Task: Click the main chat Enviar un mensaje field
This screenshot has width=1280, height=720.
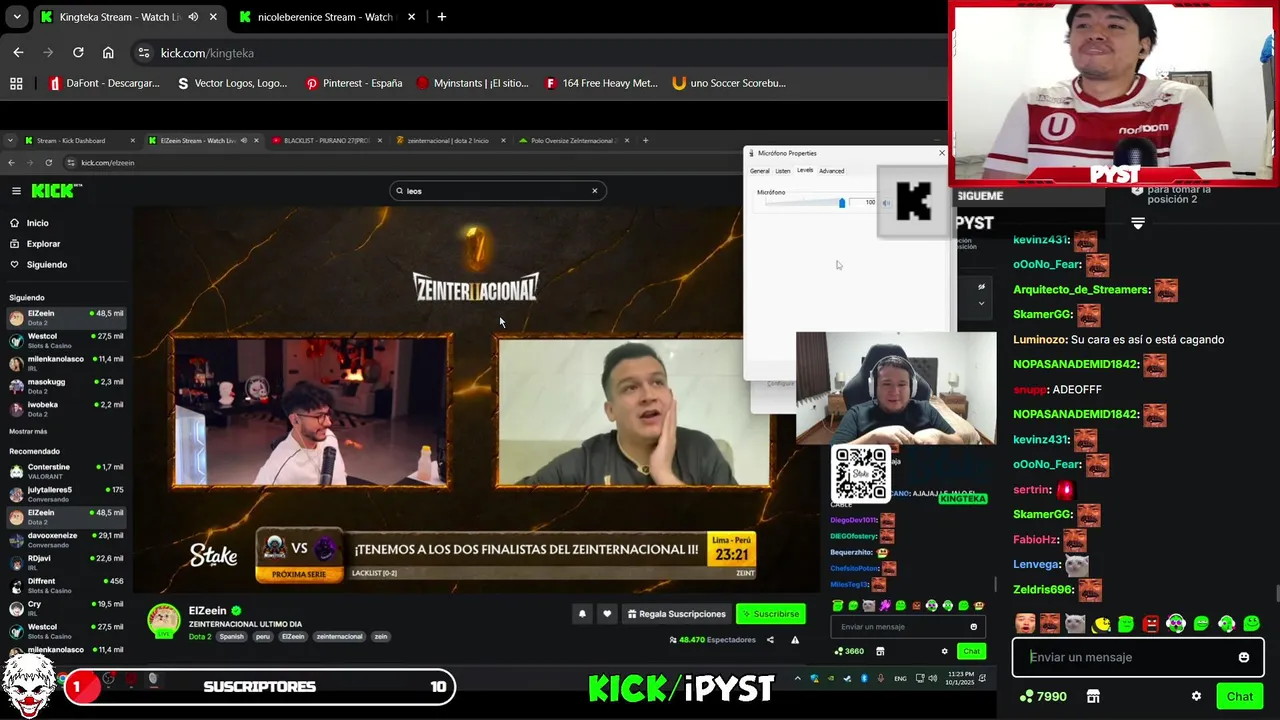Action: [x=1138, y=657]
